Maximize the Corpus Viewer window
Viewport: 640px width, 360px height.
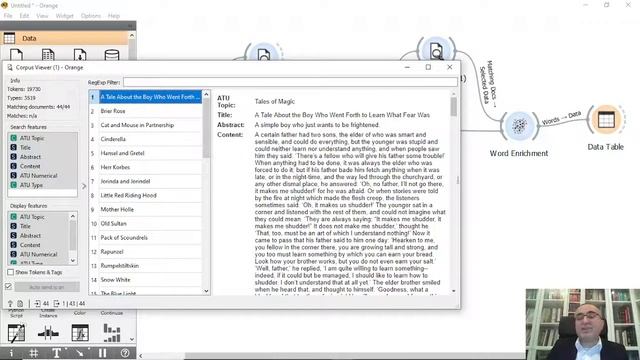(x=428, y=67)
